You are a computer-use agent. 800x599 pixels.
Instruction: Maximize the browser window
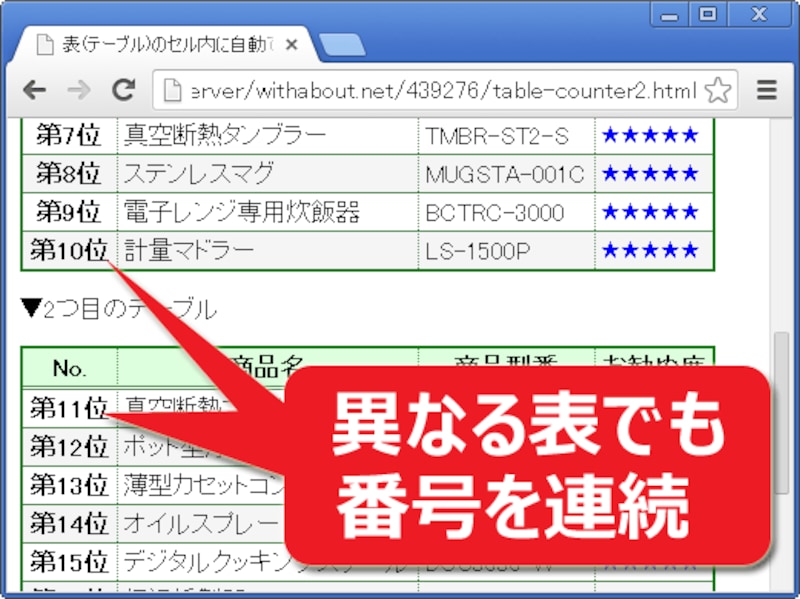coord(707,14)
